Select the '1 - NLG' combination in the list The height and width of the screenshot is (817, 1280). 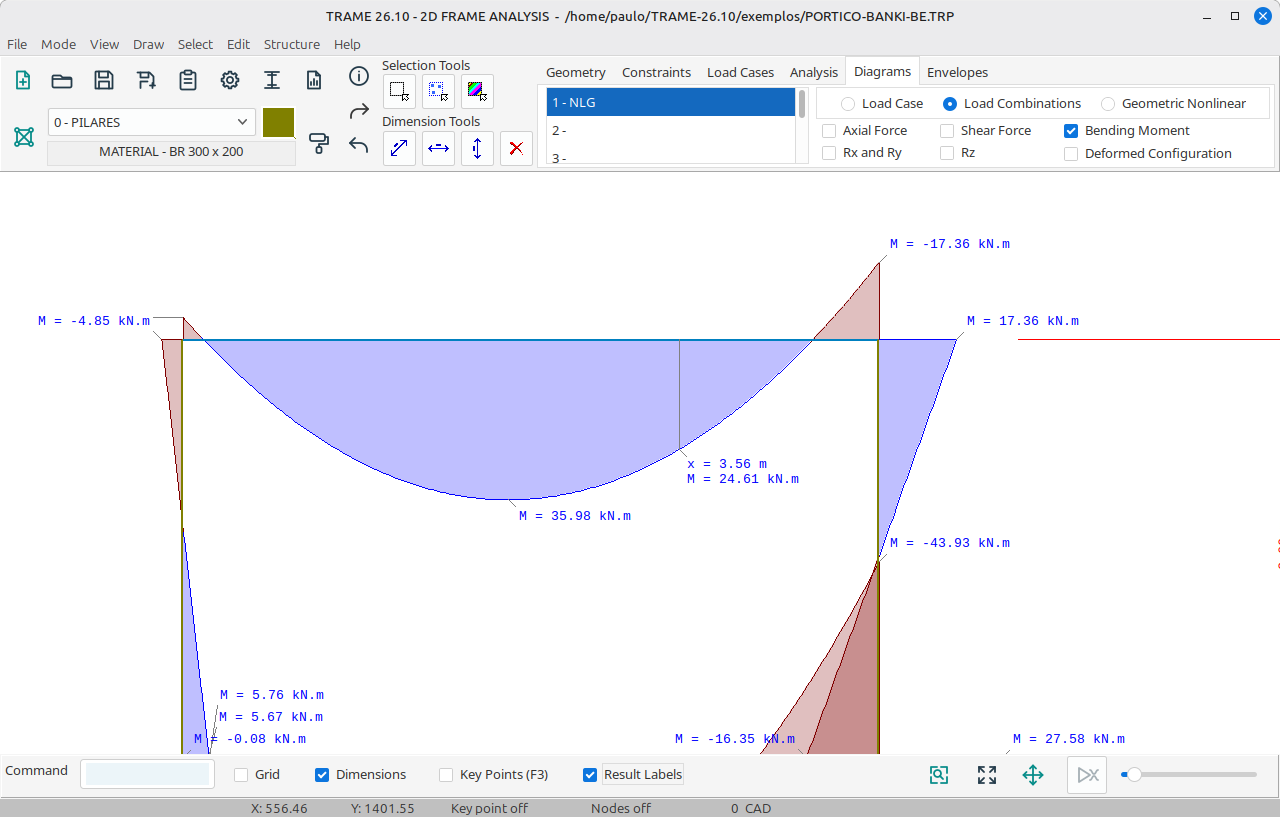[671, 103]
